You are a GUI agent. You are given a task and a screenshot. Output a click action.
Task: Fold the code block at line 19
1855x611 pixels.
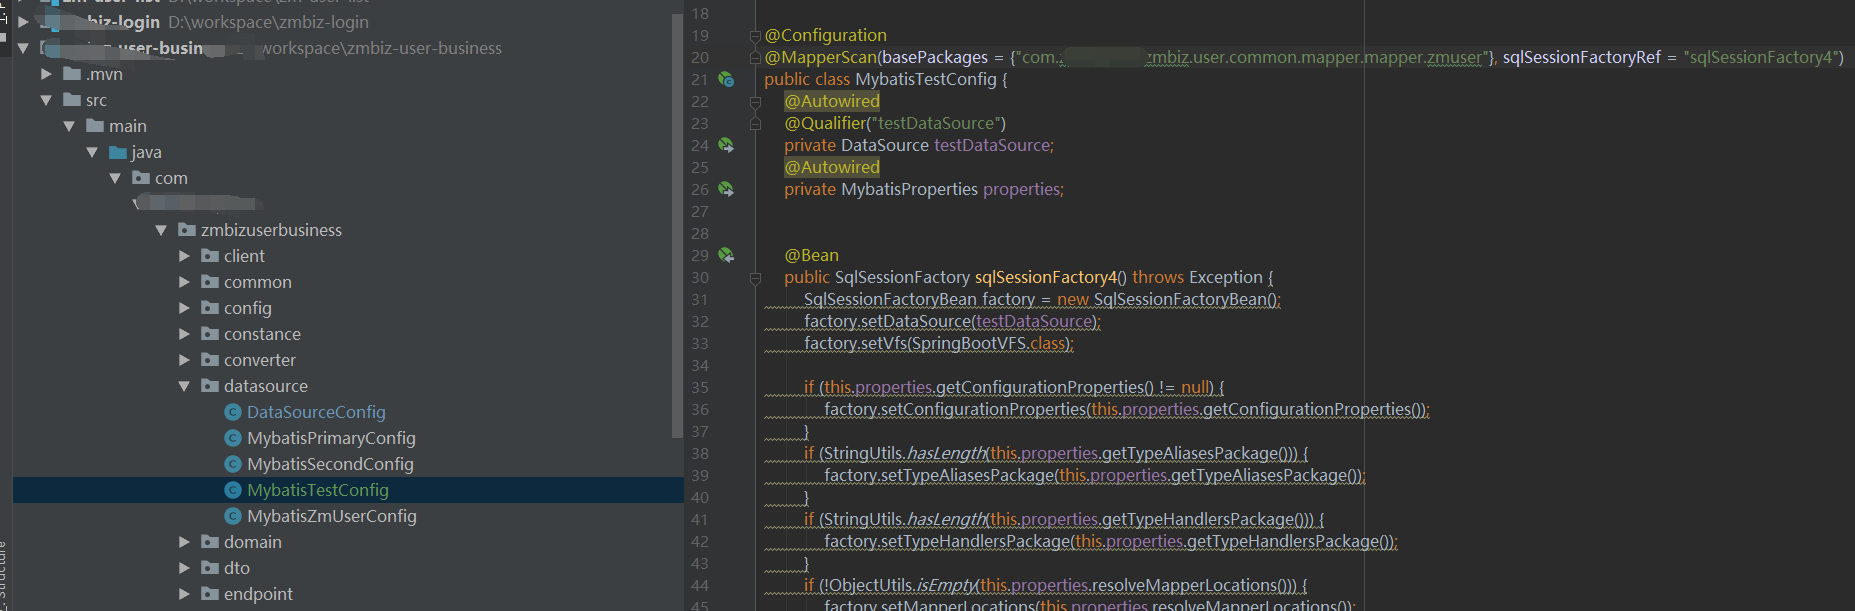[x=756, y=36]
